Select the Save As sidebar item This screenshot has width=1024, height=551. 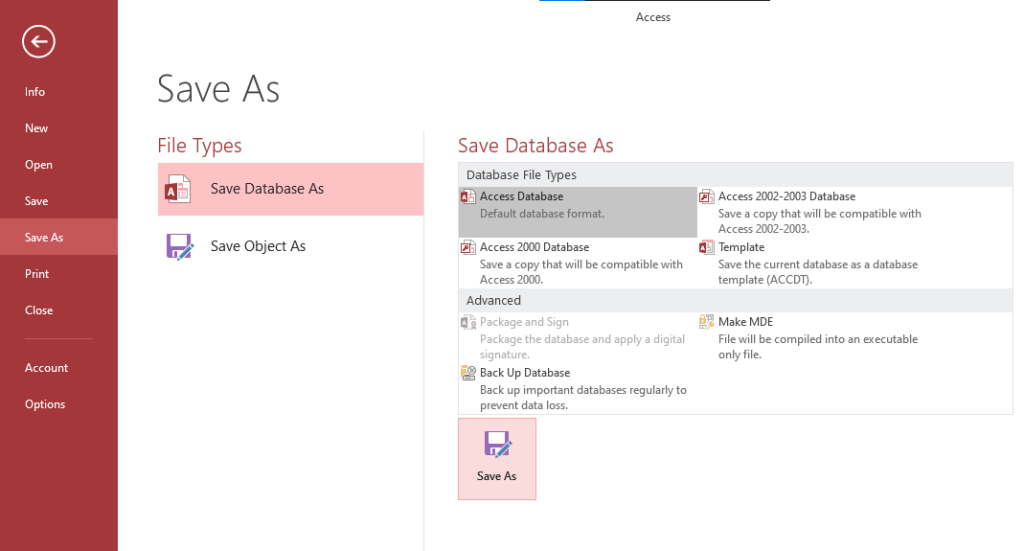[59, 238]
